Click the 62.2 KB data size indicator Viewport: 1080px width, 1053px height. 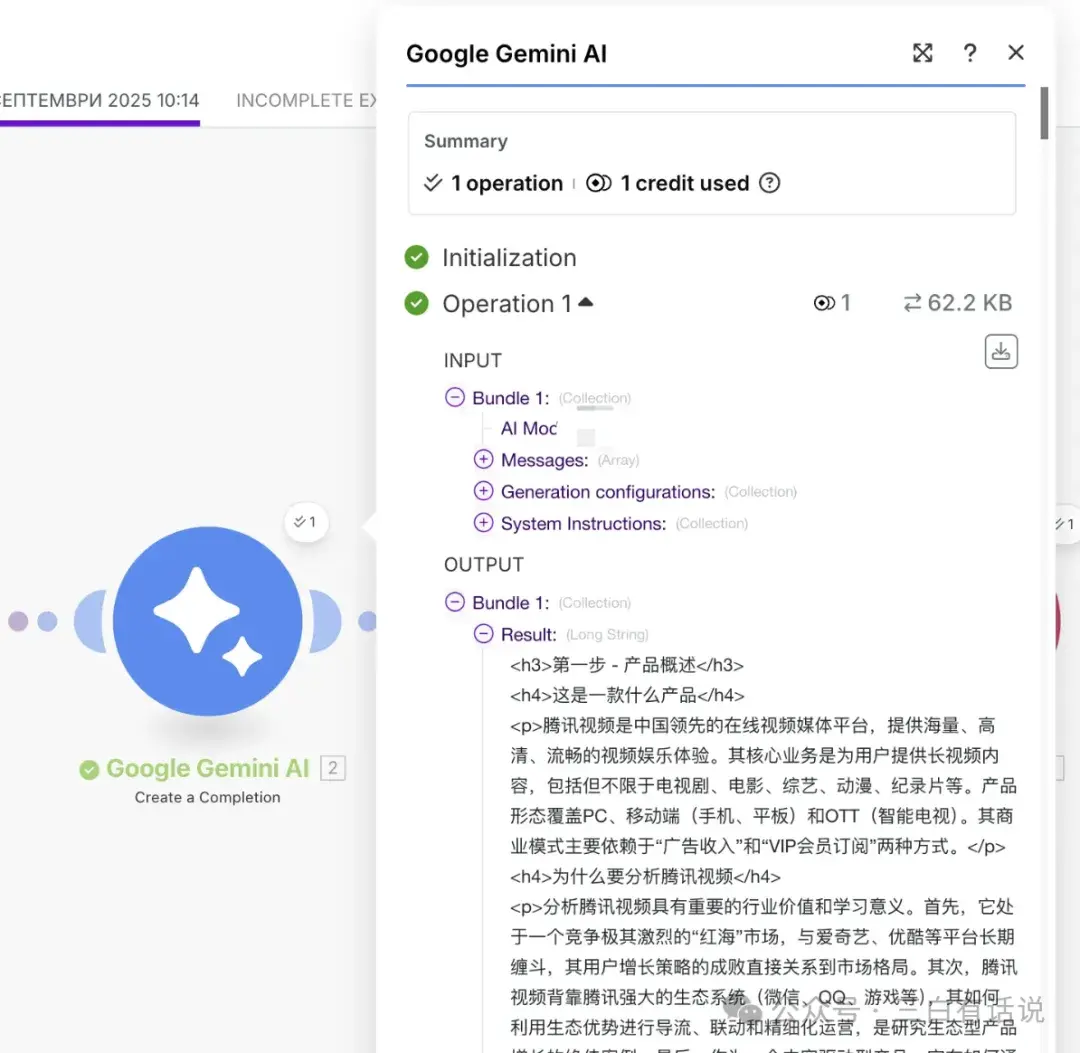pyautogui.click(x=957, y=303)
